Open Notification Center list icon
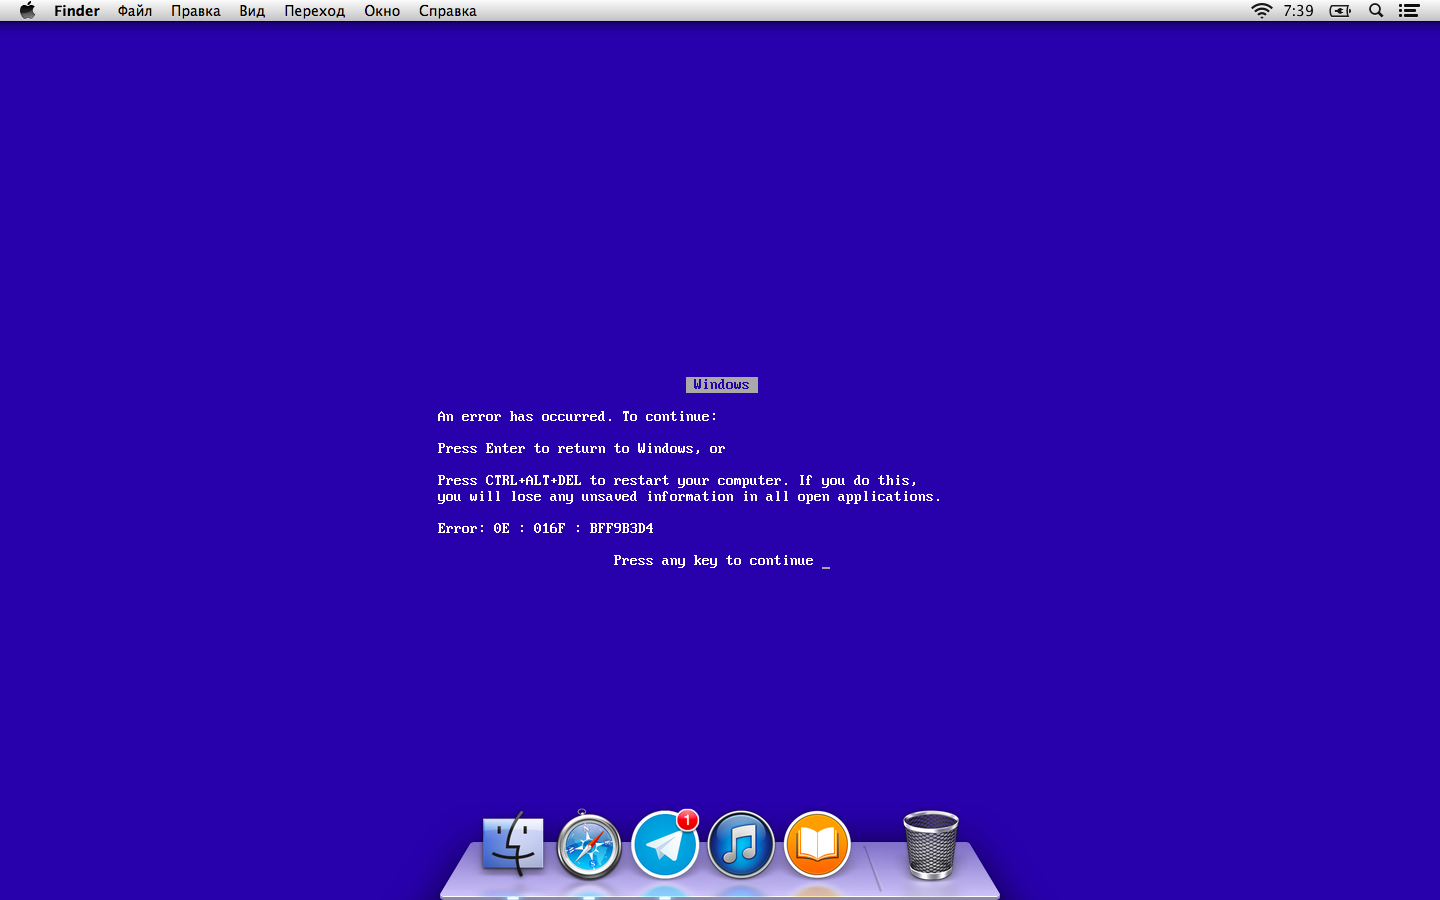Screen dimensions: 1440x900 (x=1409, y=11)
